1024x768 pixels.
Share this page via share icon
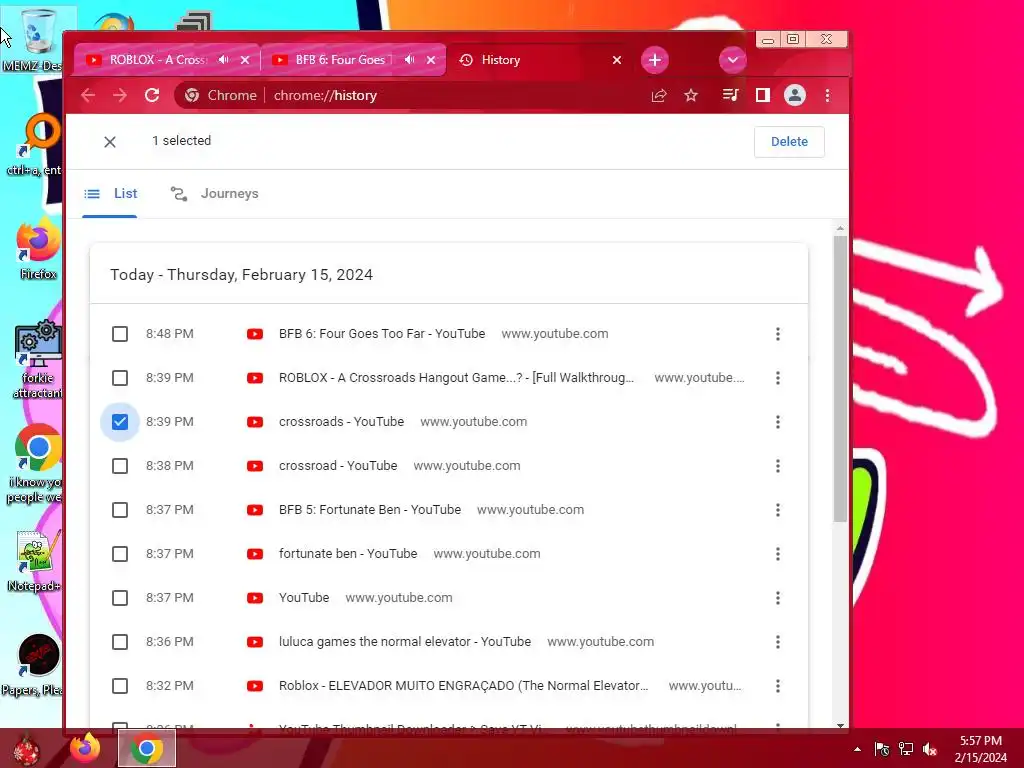659,95
